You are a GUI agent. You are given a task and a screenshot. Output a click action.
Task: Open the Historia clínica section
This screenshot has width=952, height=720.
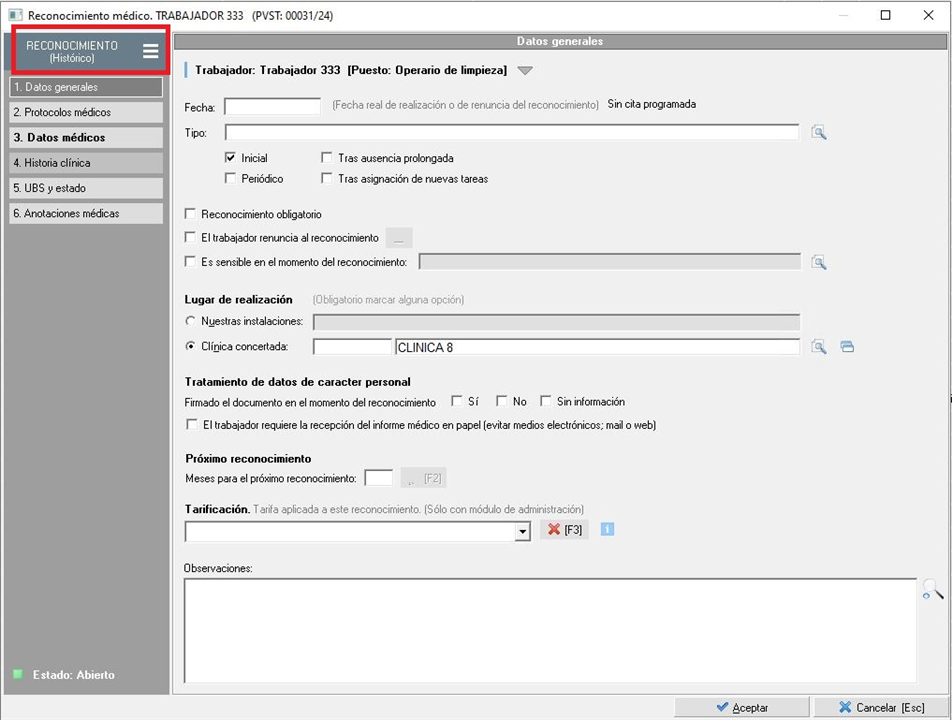click(86, 162)
